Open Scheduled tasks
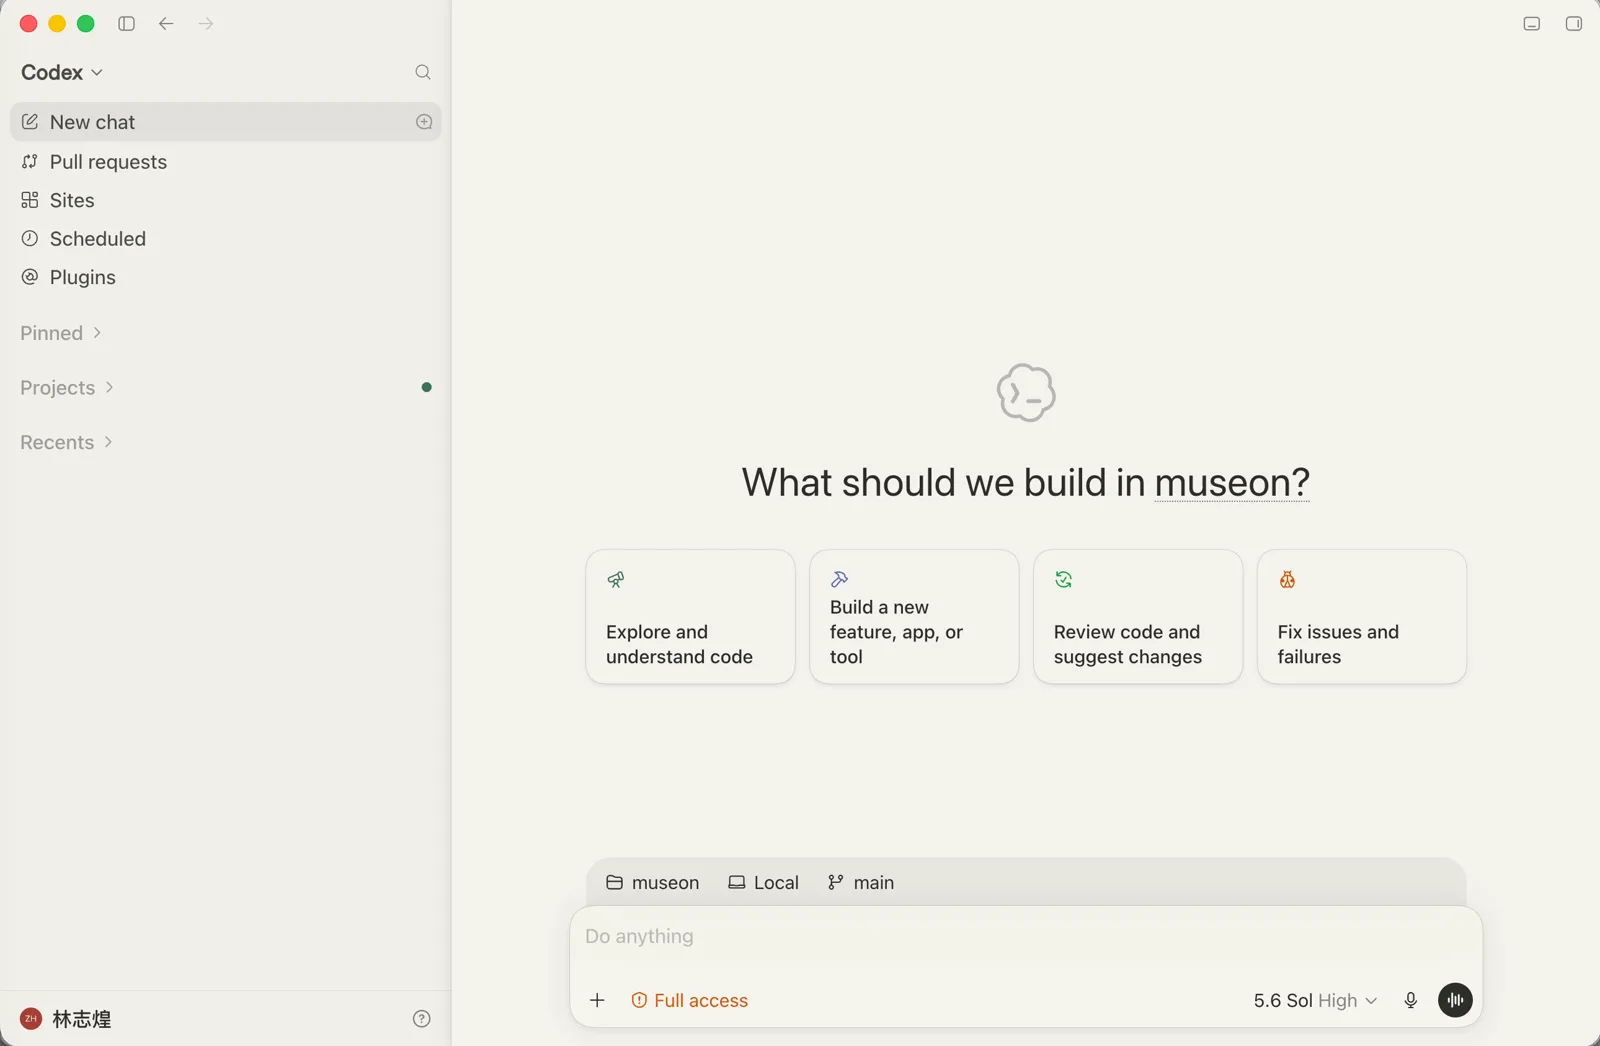 225,239
